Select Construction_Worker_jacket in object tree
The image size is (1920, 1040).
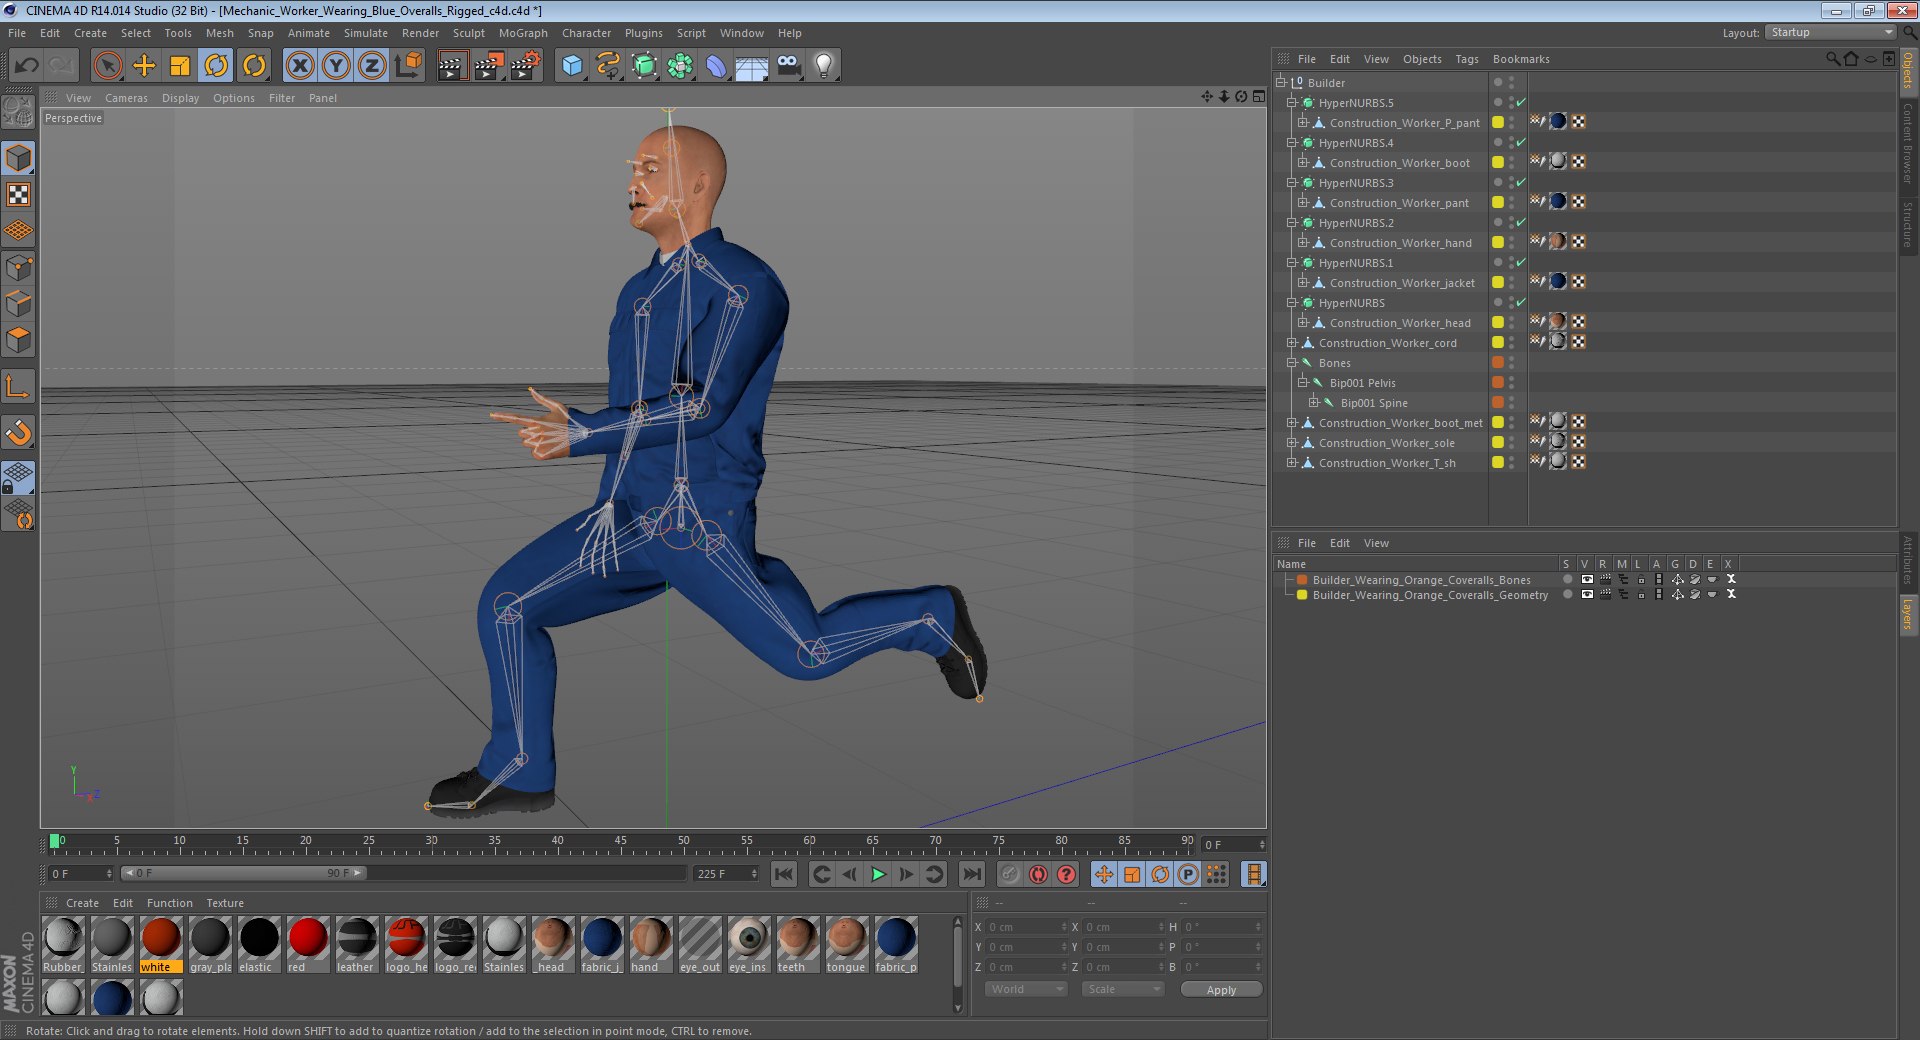1401,283
